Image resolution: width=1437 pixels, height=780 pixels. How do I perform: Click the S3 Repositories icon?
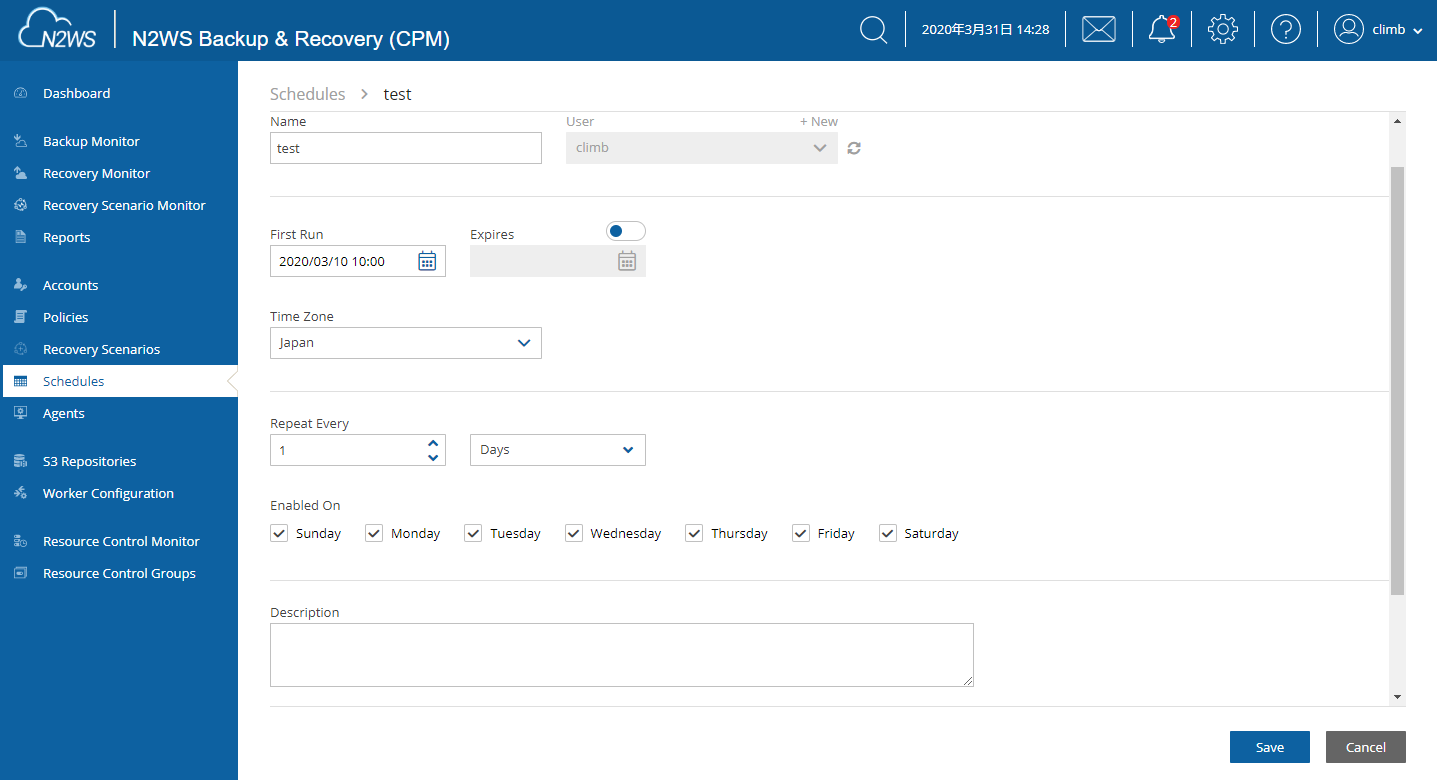(20, 461)
